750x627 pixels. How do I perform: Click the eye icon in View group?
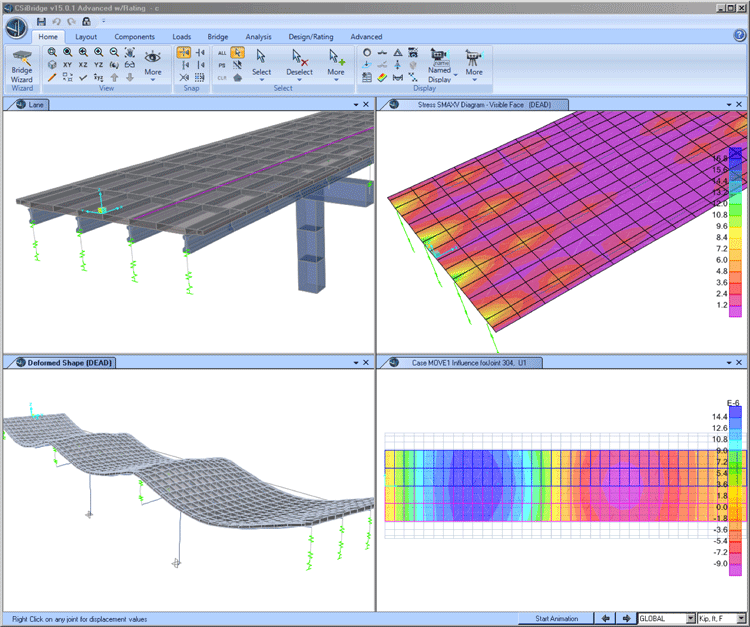(152, 58)
